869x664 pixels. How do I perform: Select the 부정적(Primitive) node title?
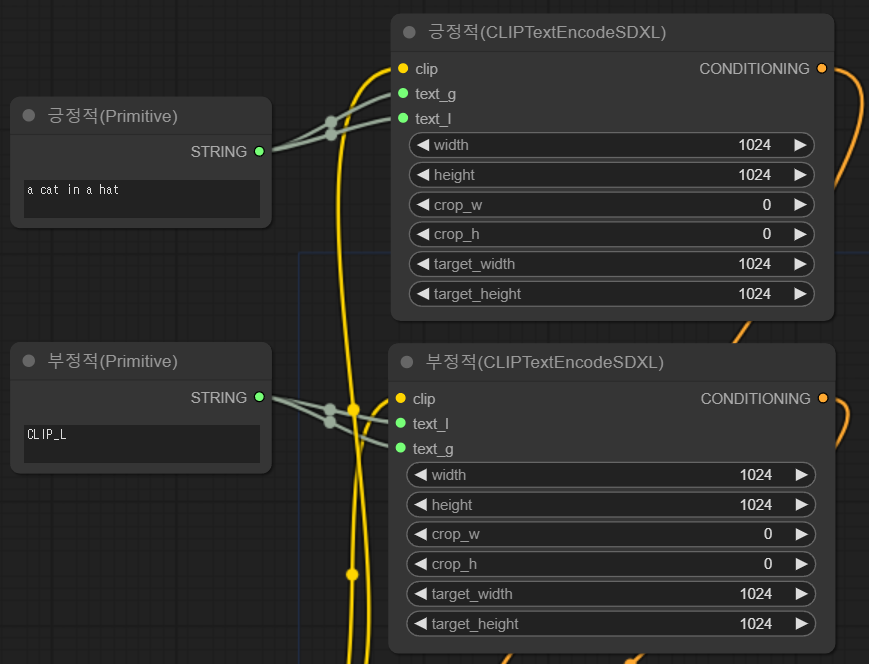pyautogui.click(x=113, y=361)
